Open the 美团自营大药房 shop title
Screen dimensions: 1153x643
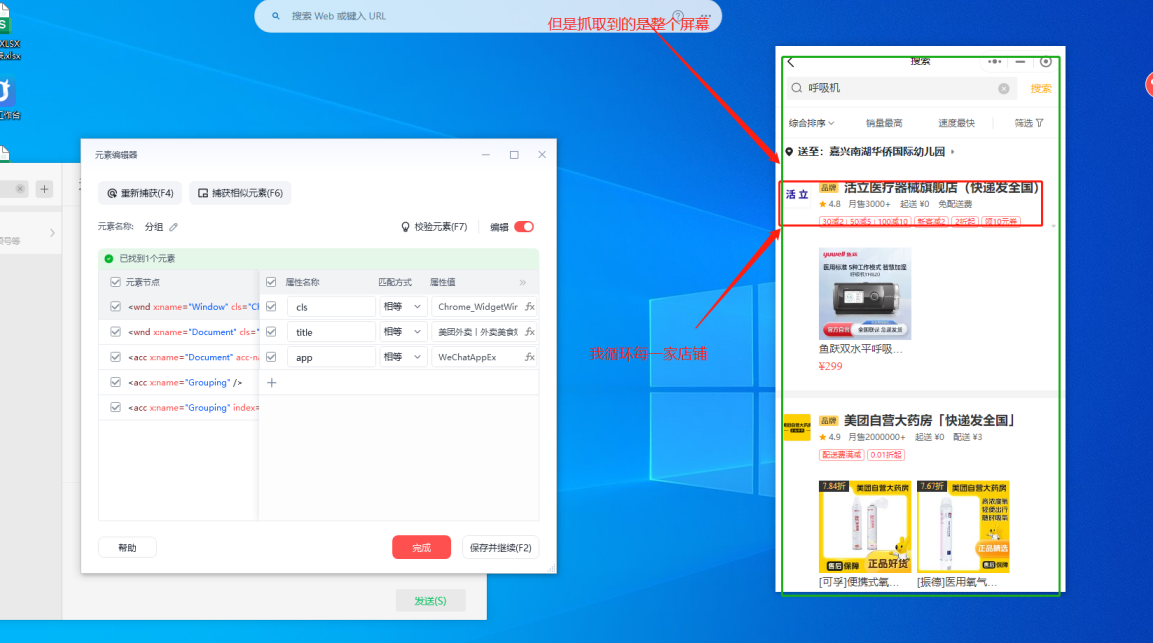tap(929, 421)
